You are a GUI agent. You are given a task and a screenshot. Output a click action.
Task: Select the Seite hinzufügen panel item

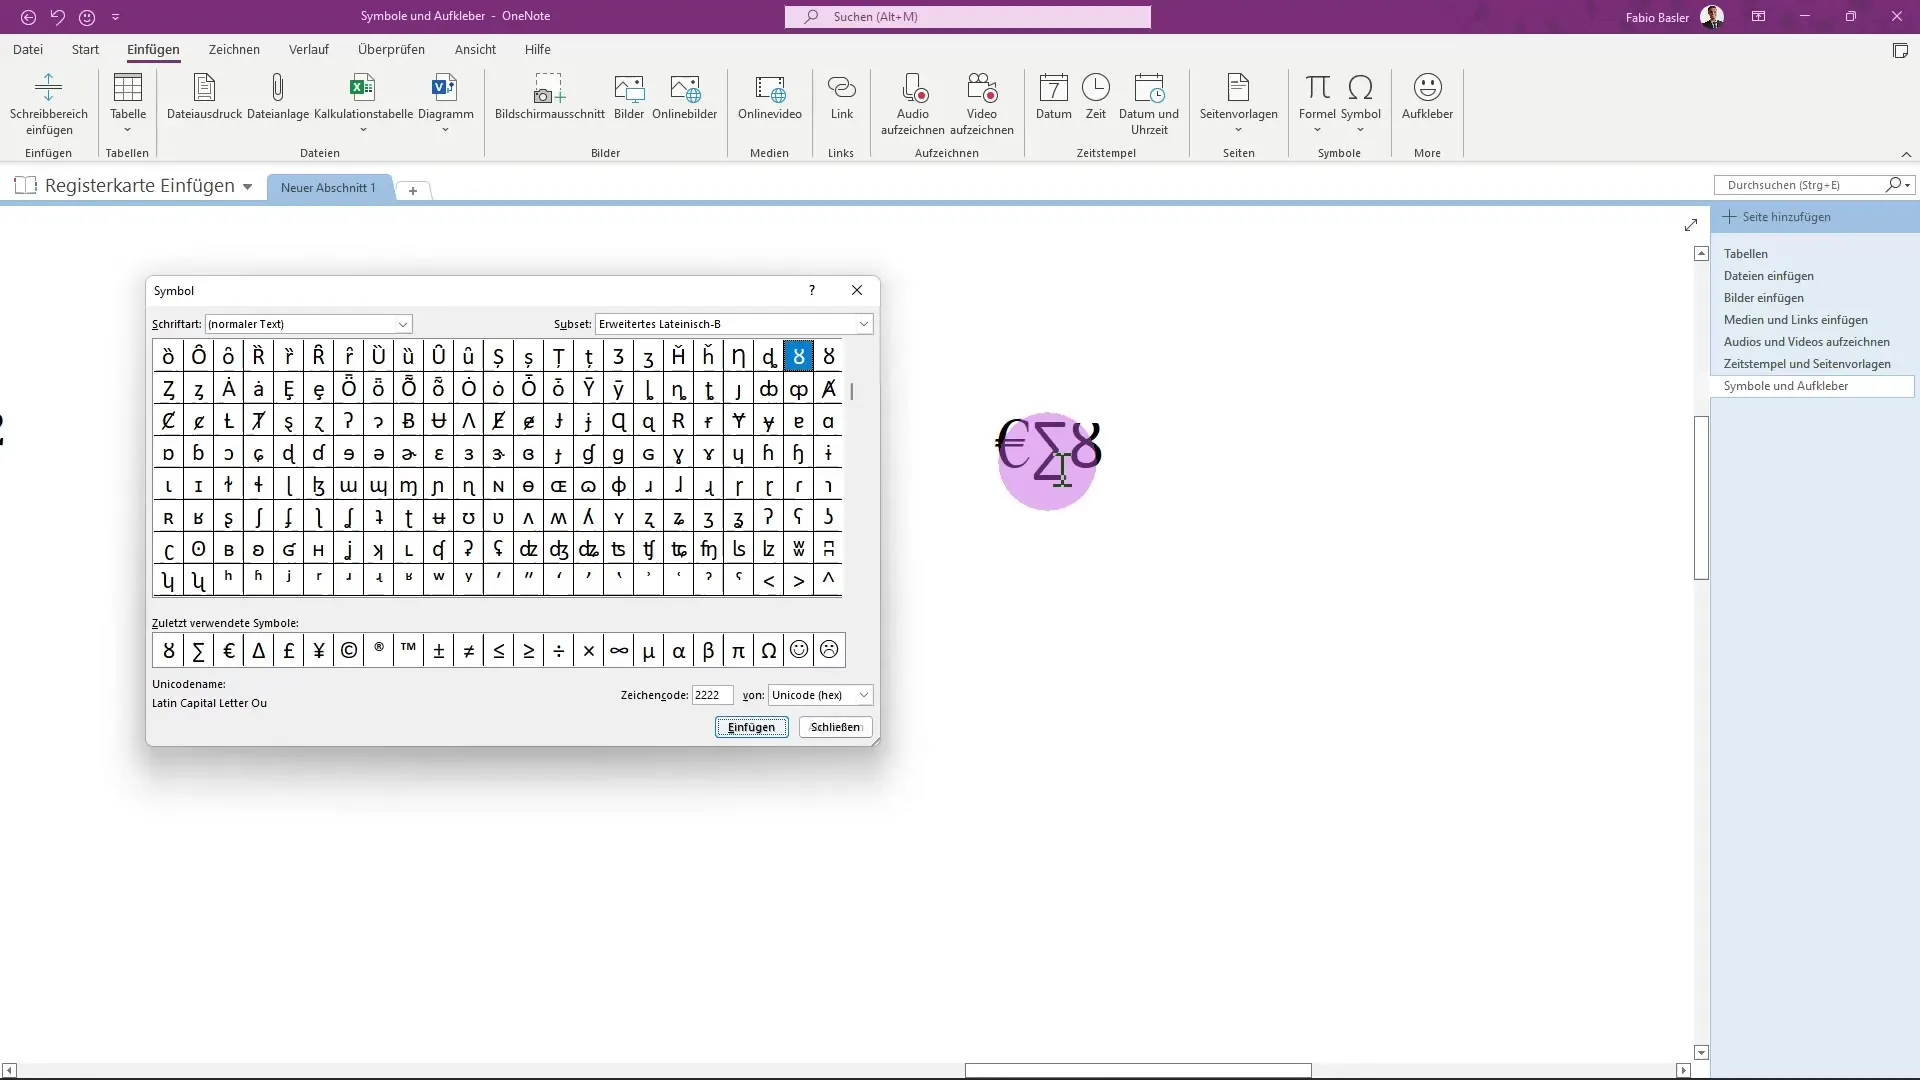pyautogui.click(x=1787, y=216)
